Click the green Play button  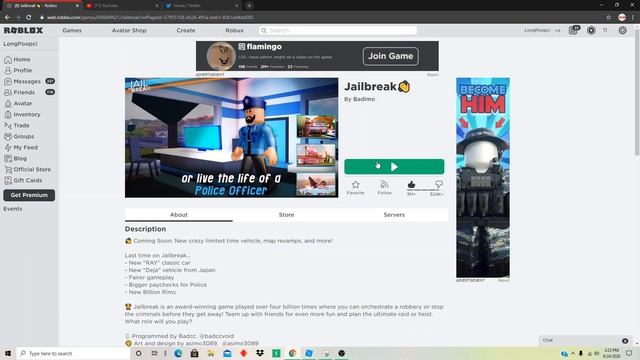point(394,167)
